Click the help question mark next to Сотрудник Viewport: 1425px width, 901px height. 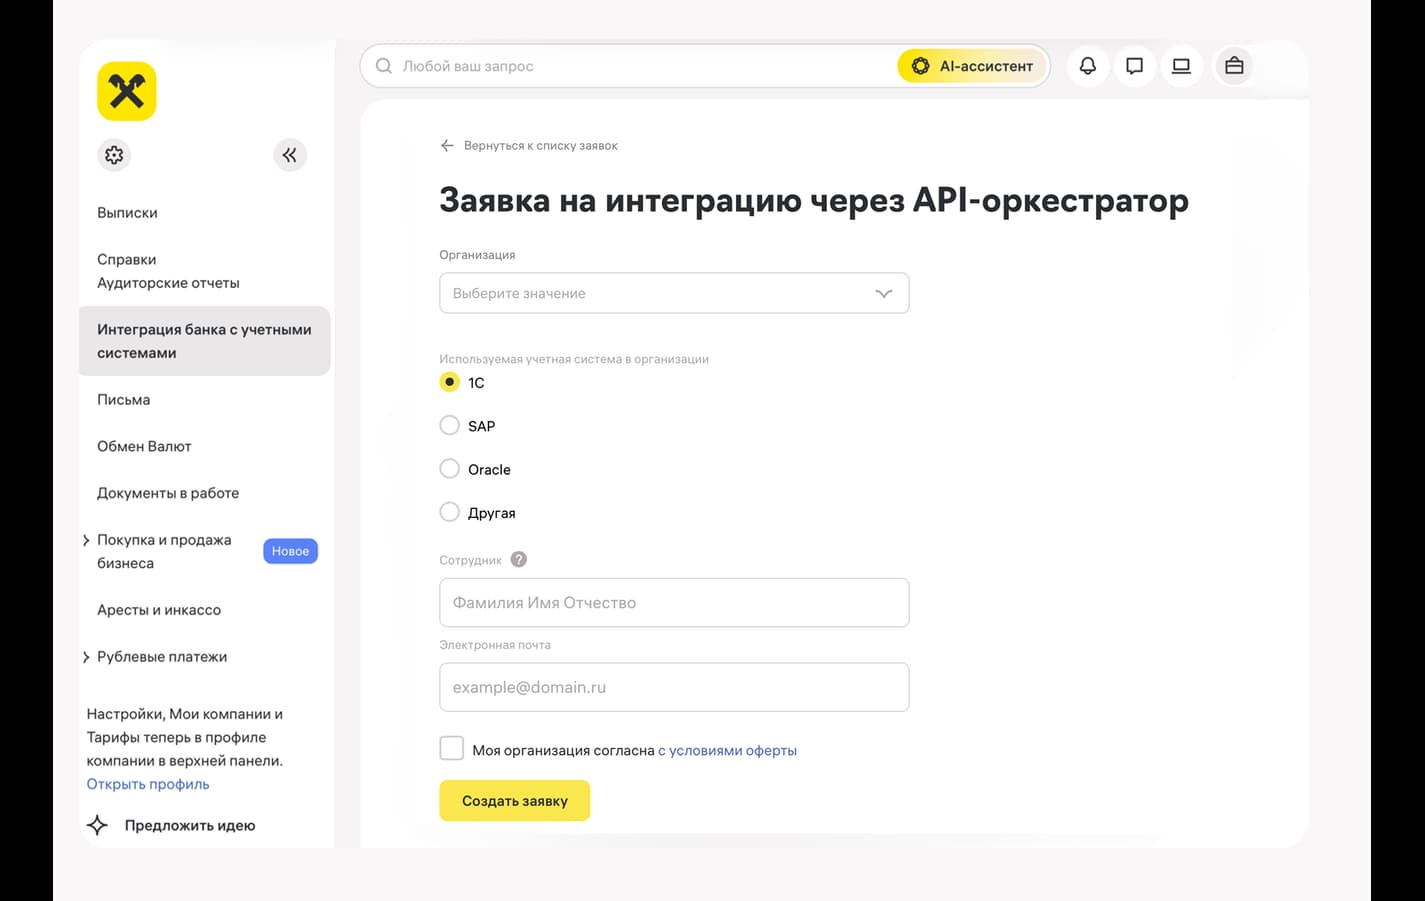tap(519, 560)
